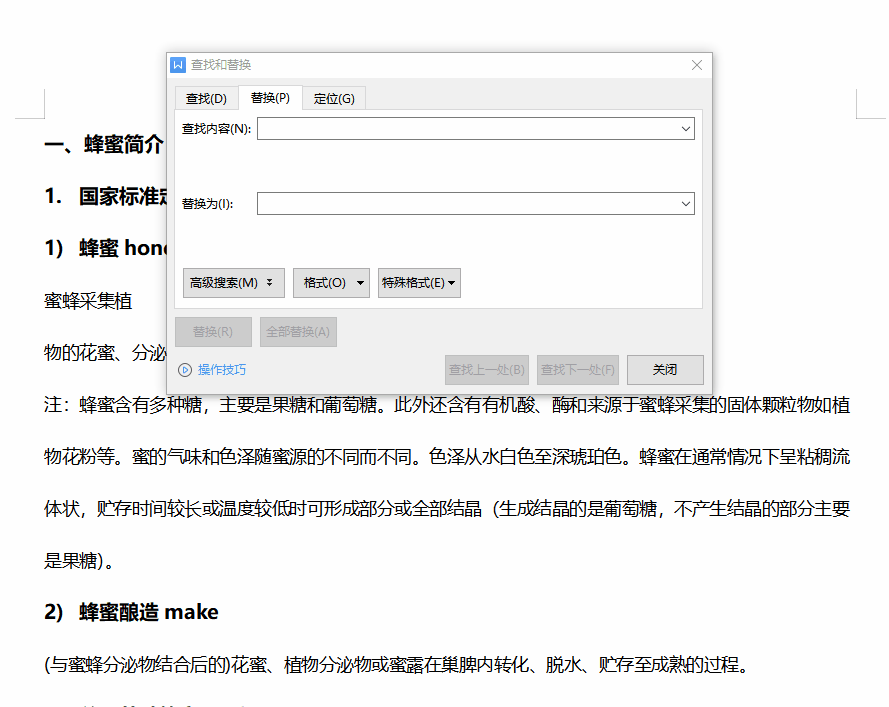This screenshot has height=707, width=889.
Task: Click the 关闭 button
Action: (x=665, y=370)
